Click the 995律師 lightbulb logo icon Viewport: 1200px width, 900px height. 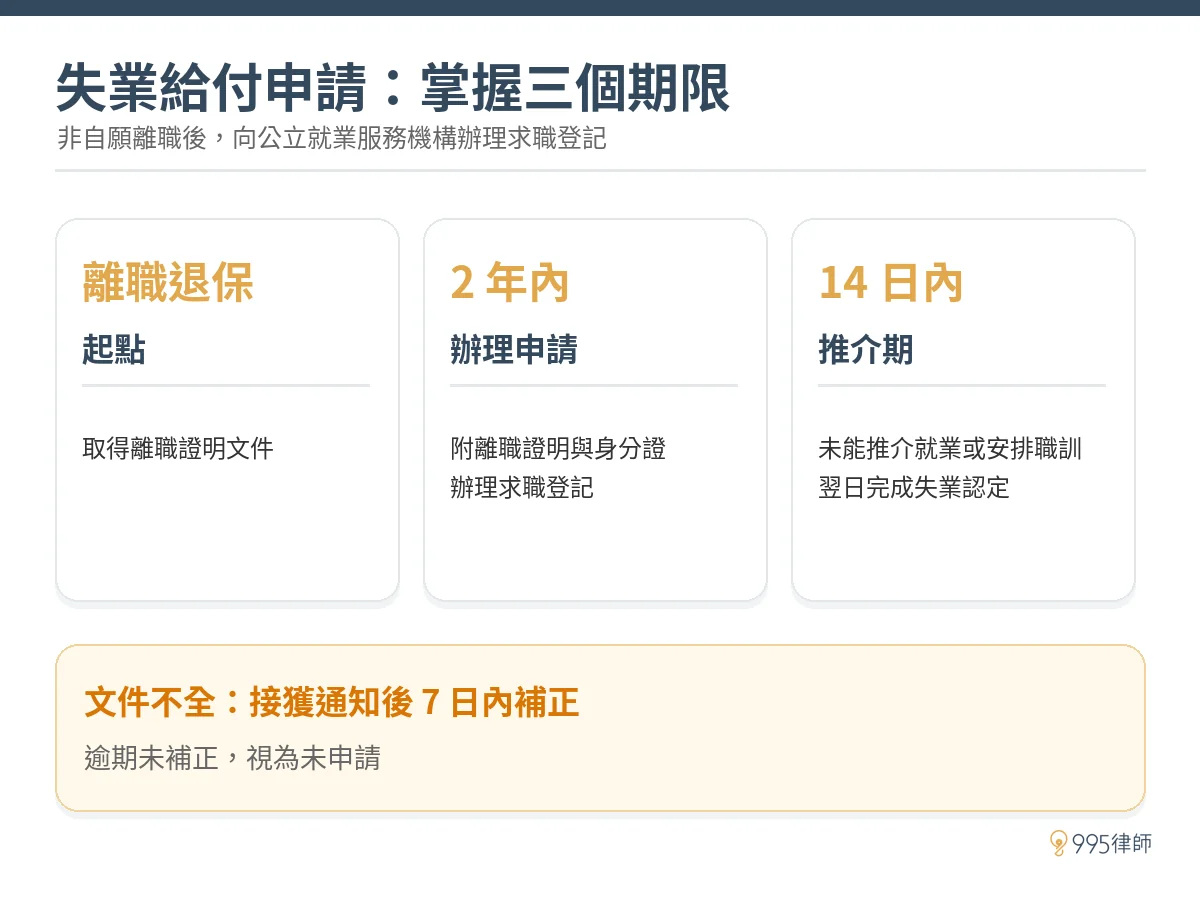(x=1059, y=843)
